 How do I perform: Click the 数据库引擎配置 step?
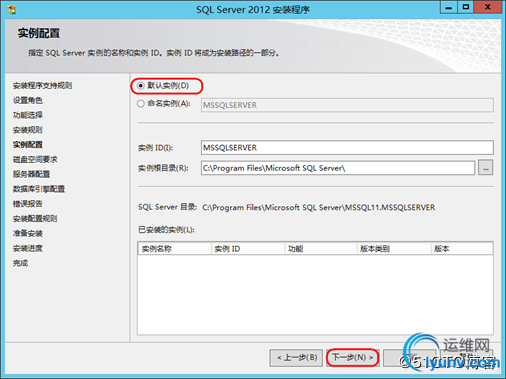[x=39, y=189]
